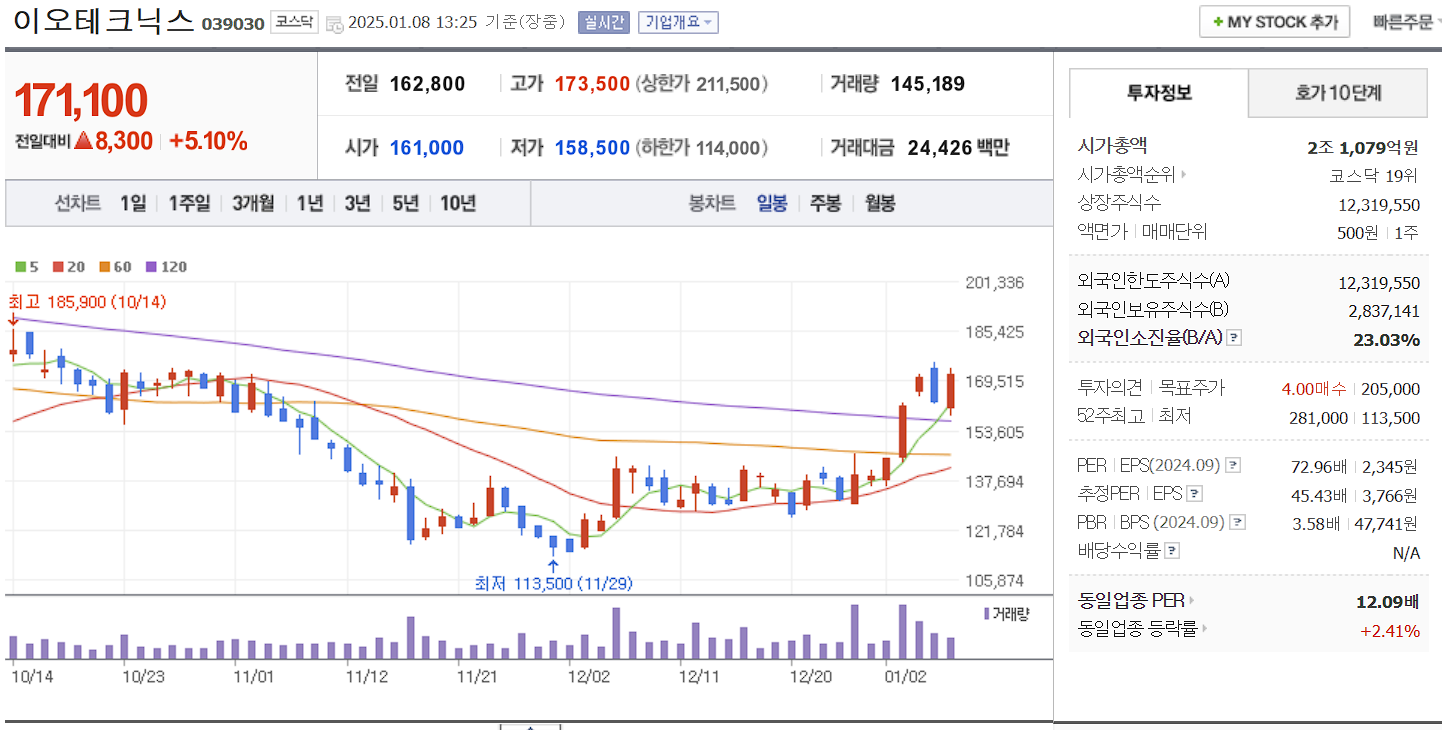1442x730 pixels.
Task: Open the 추정PER | EPS tooltip icon
Action: point(1193,494)
